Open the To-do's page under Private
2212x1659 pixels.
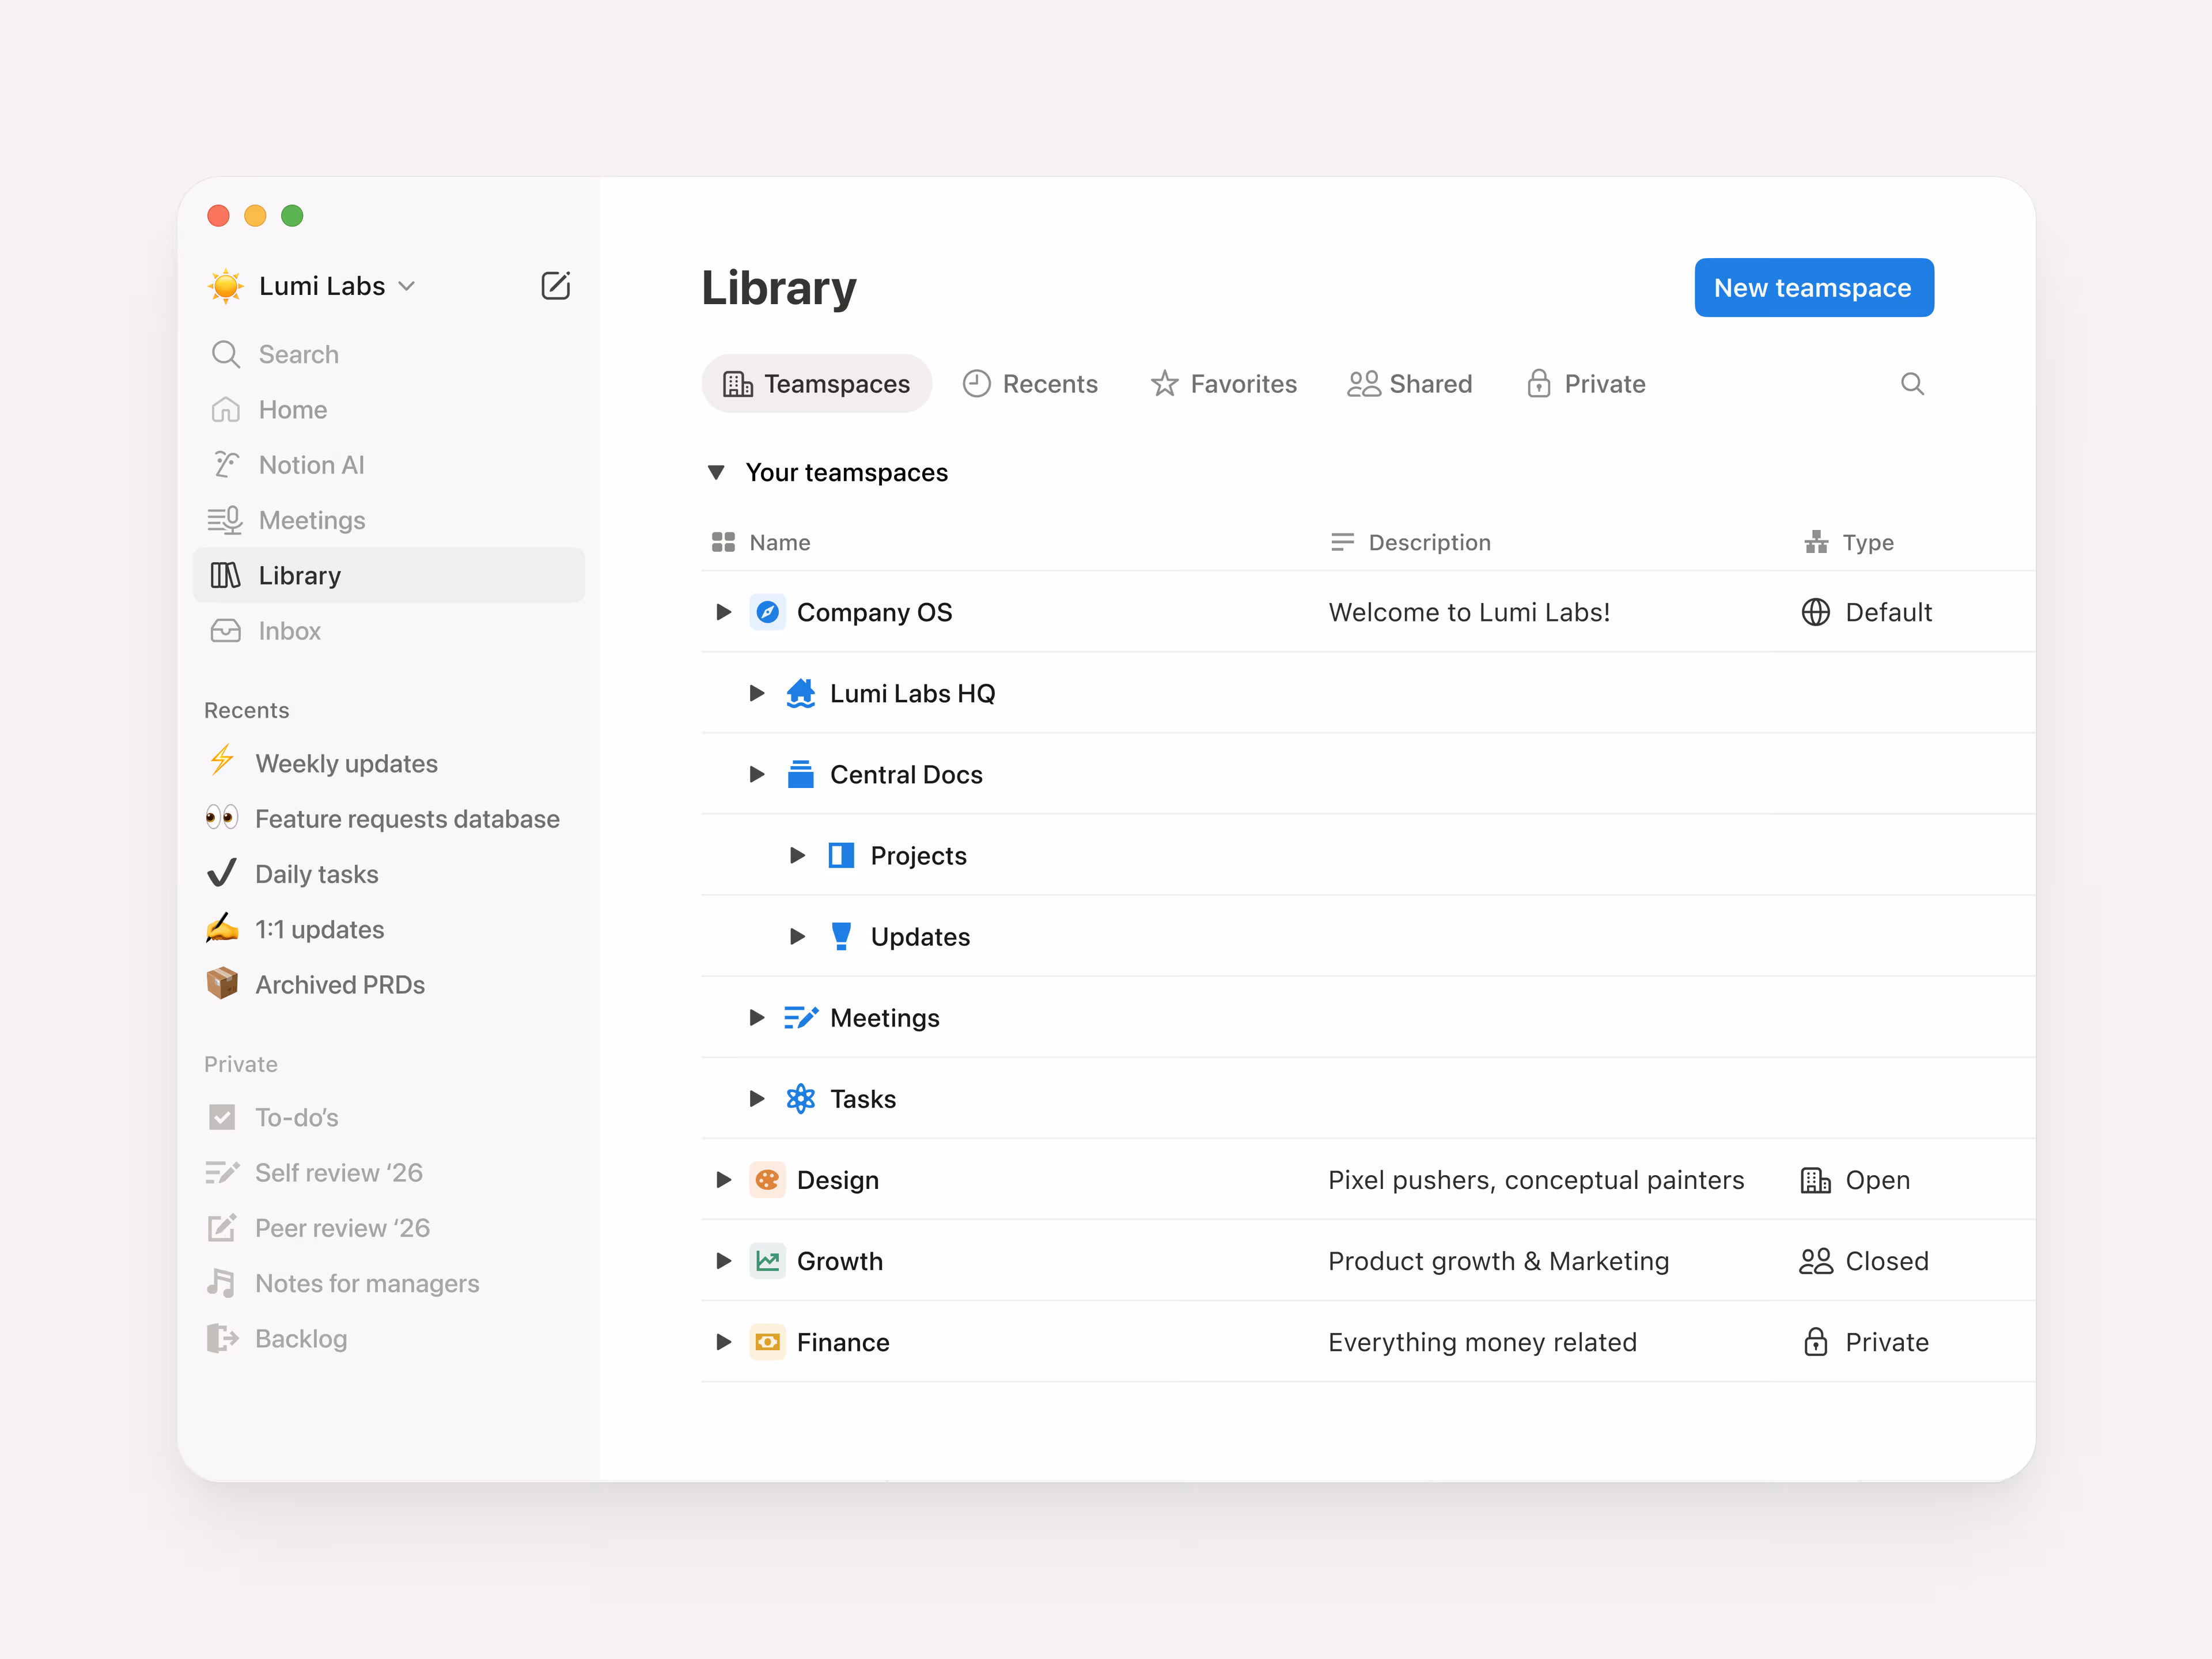[297, 1117]
